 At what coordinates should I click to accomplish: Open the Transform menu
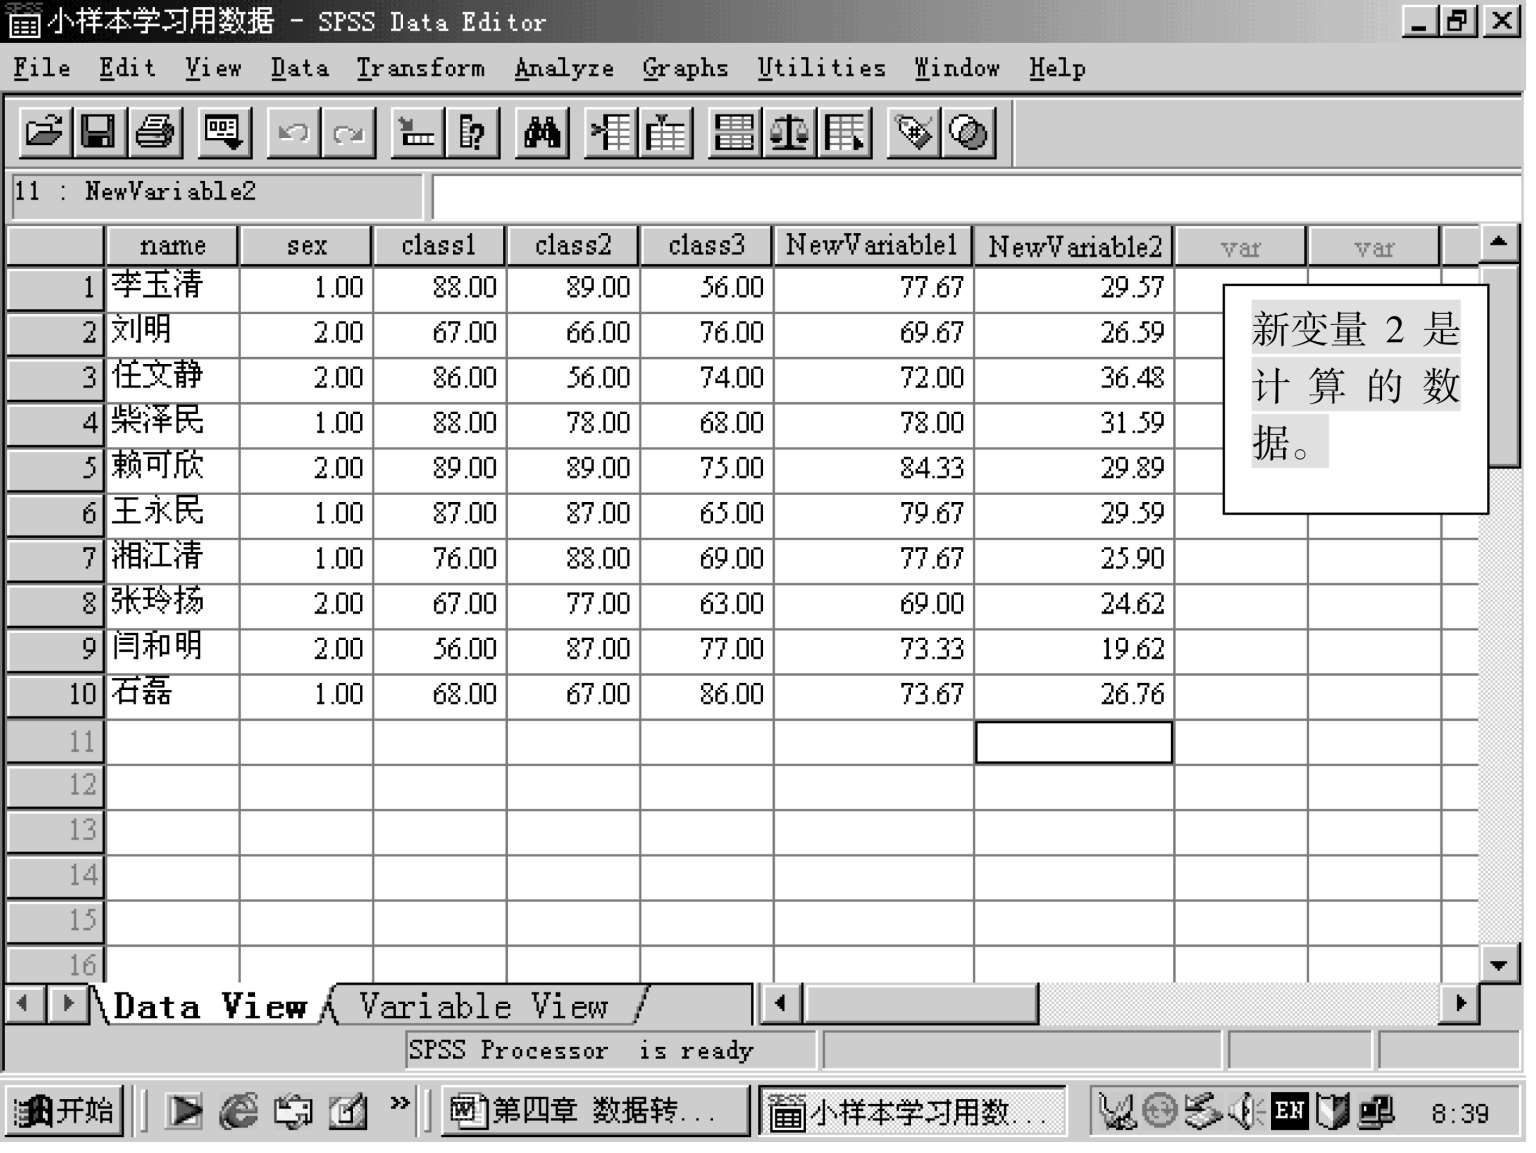tap(420, 68)
